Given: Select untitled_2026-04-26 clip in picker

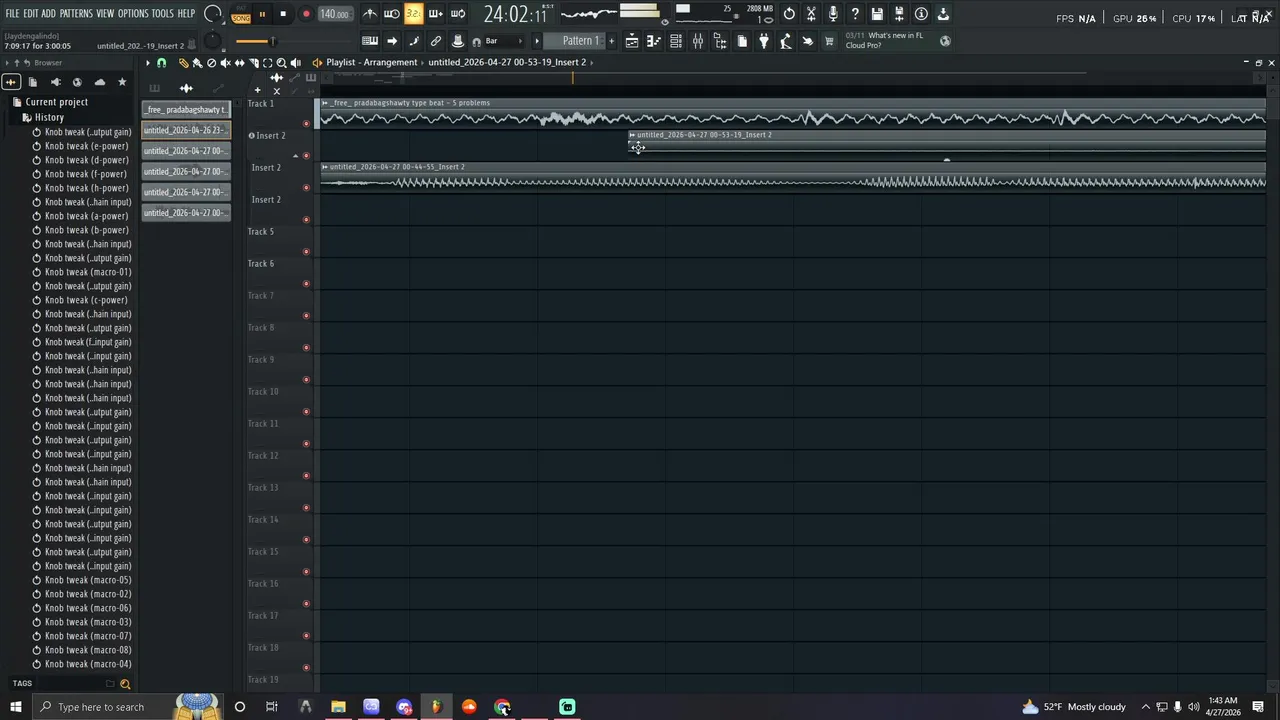Looking at the screenshot, I should click(185, 130).
